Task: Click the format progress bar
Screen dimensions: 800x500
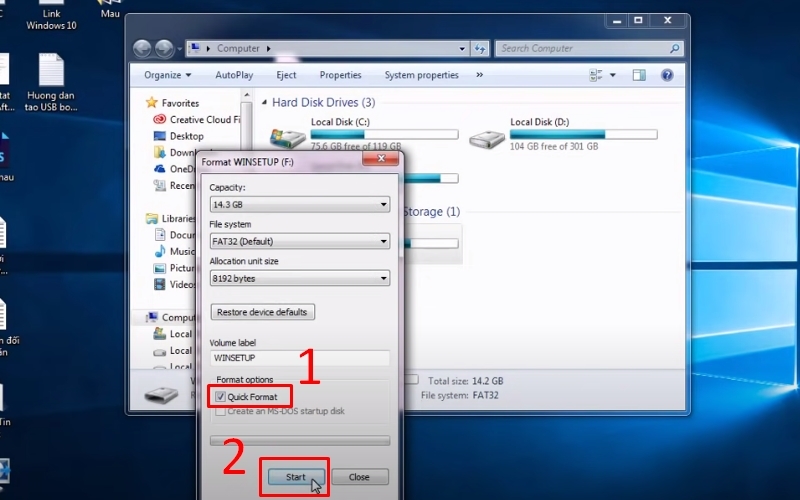Action: tap(299, 440)
